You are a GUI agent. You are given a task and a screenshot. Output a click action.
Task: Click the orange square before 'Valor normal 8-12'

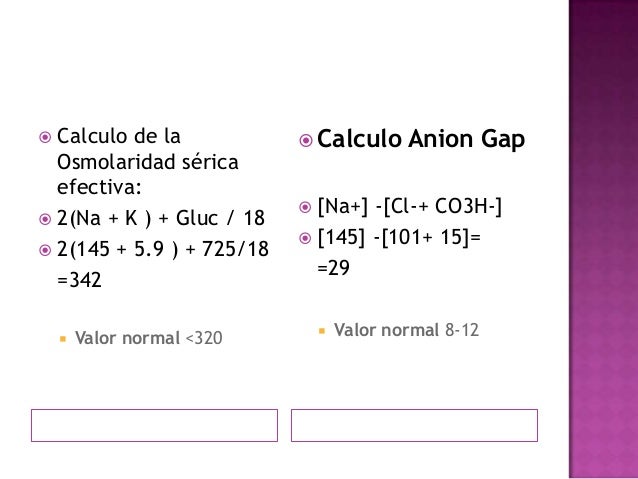[322, 331]
